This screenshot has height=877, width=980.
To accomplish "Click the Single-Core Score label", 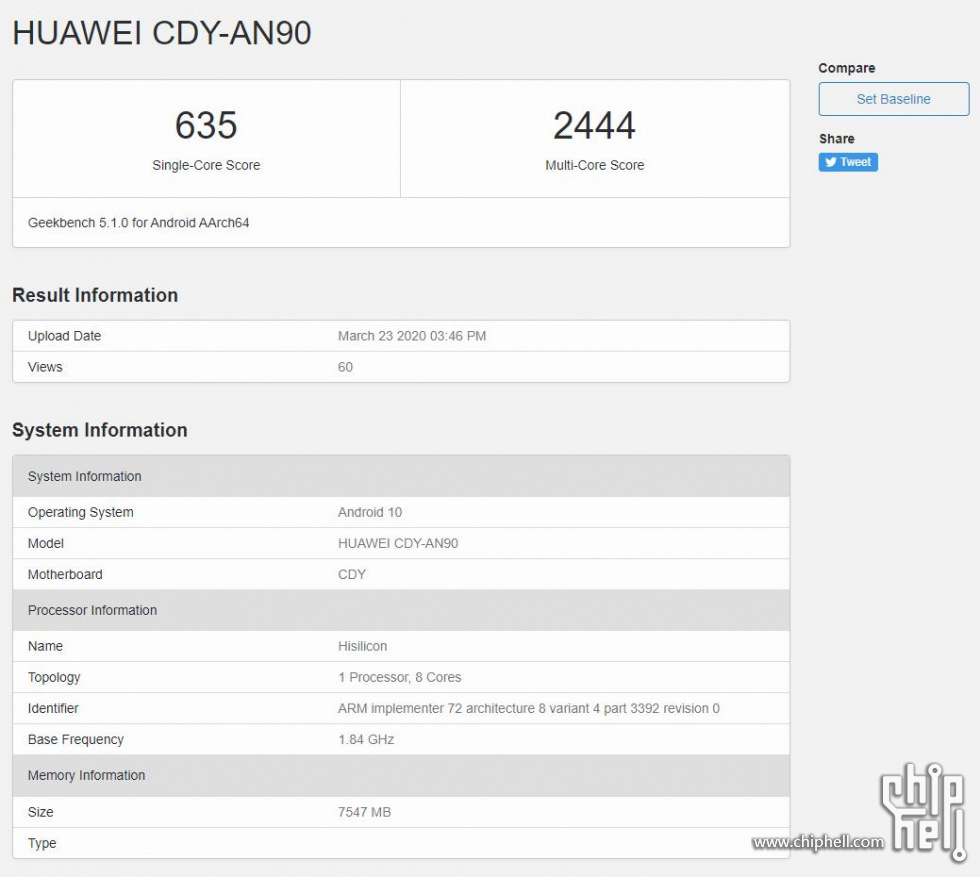I will [x=206, y=165].
